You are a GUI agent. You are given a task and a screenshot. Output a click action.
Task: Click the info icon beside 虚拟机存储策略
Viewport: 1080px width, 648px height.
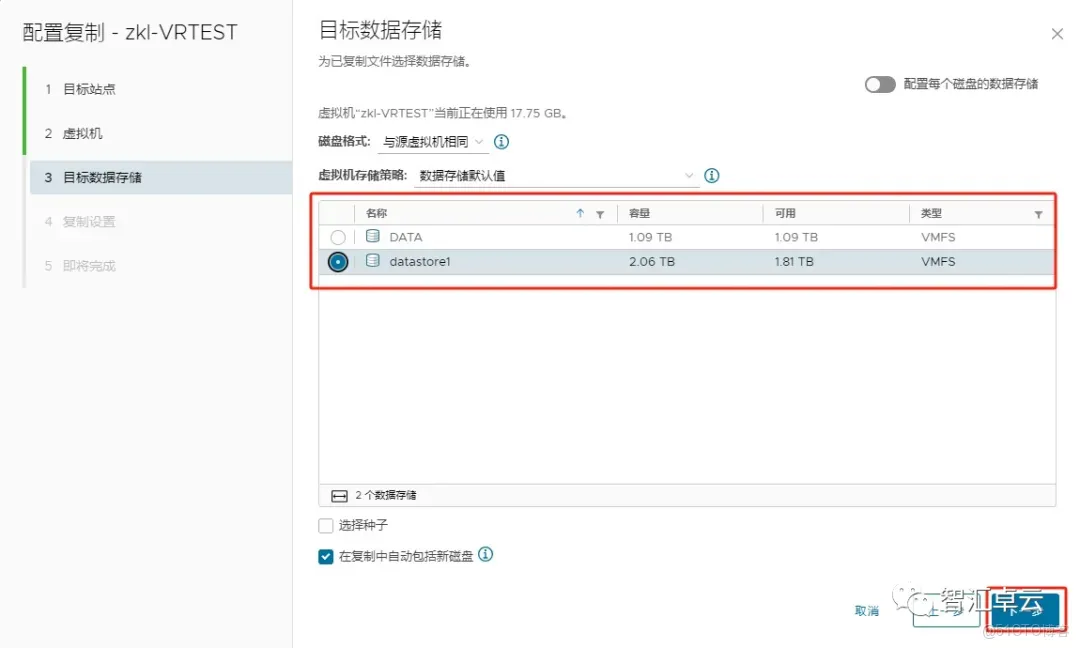(712, 176)
